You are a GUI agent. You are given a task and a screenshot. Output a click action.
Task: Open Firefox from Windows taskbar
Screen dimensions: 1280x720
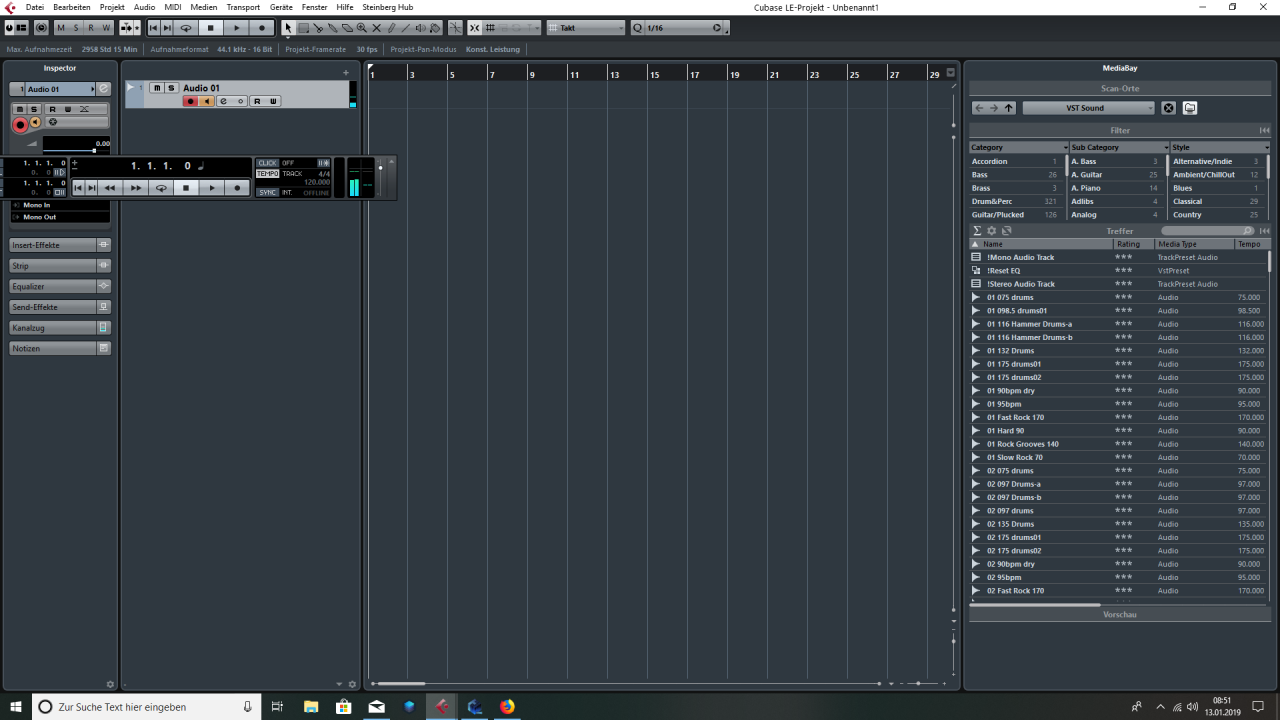pos(507,707)
